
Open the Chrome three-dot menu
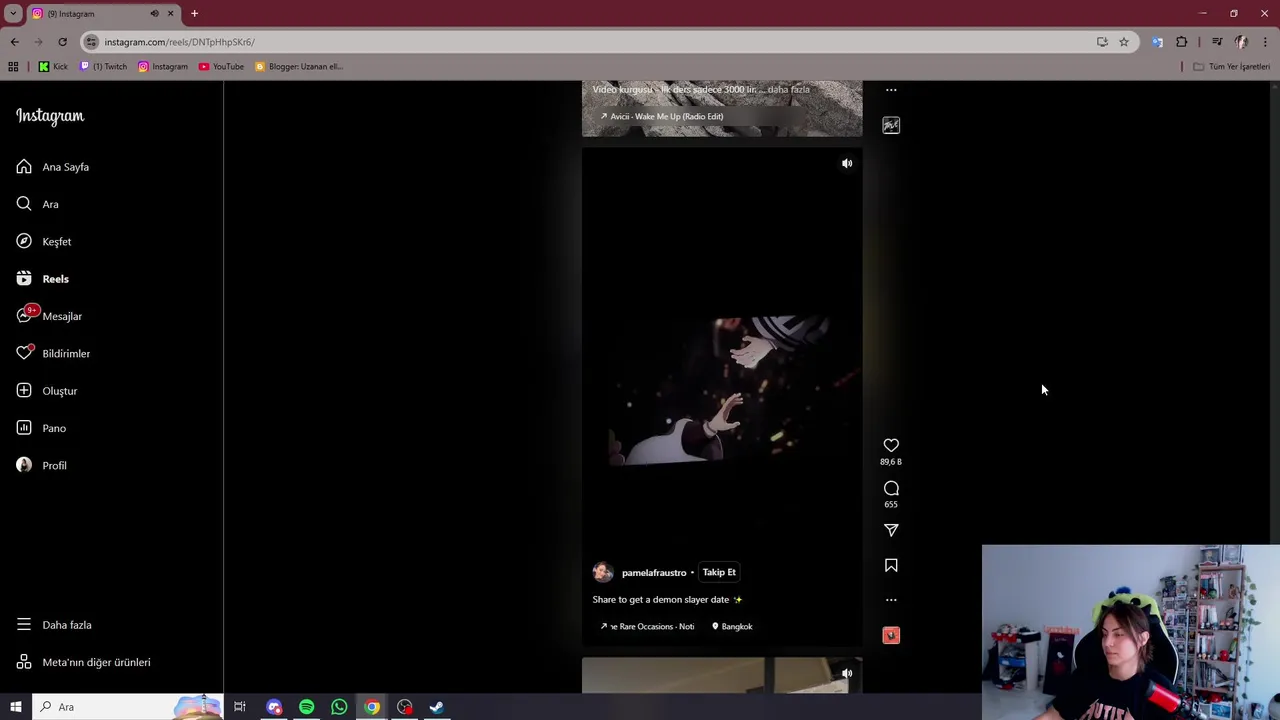(1265, 42)
